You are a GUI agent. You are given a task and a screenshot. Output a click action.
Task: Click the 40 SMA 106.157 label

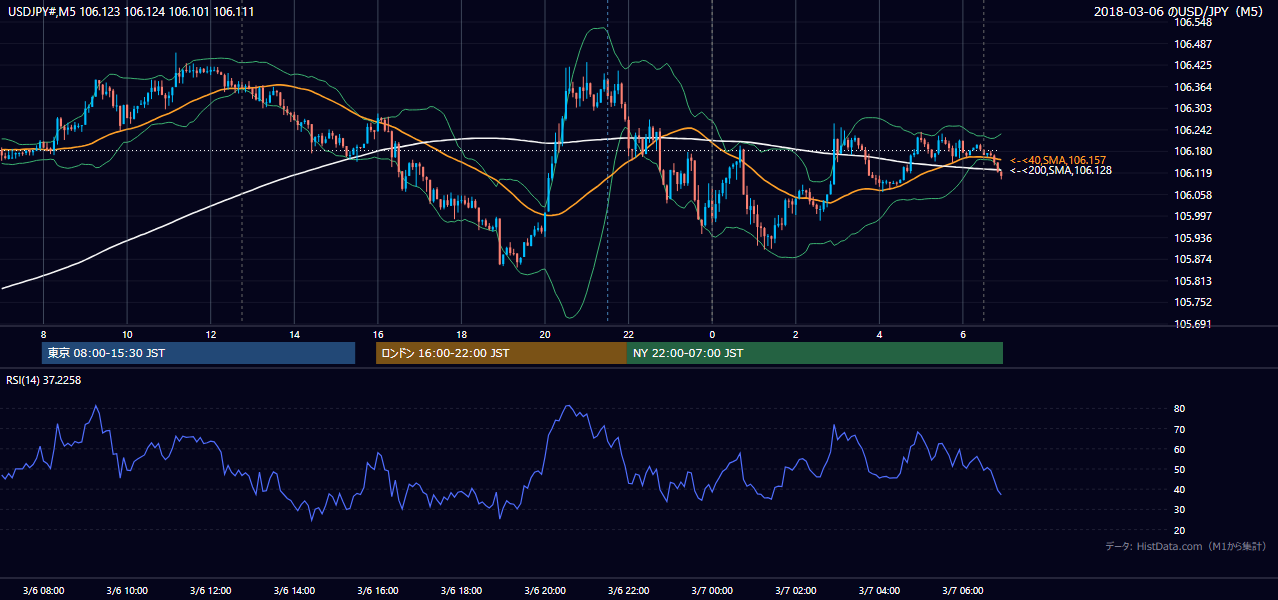click(1058, 160)
